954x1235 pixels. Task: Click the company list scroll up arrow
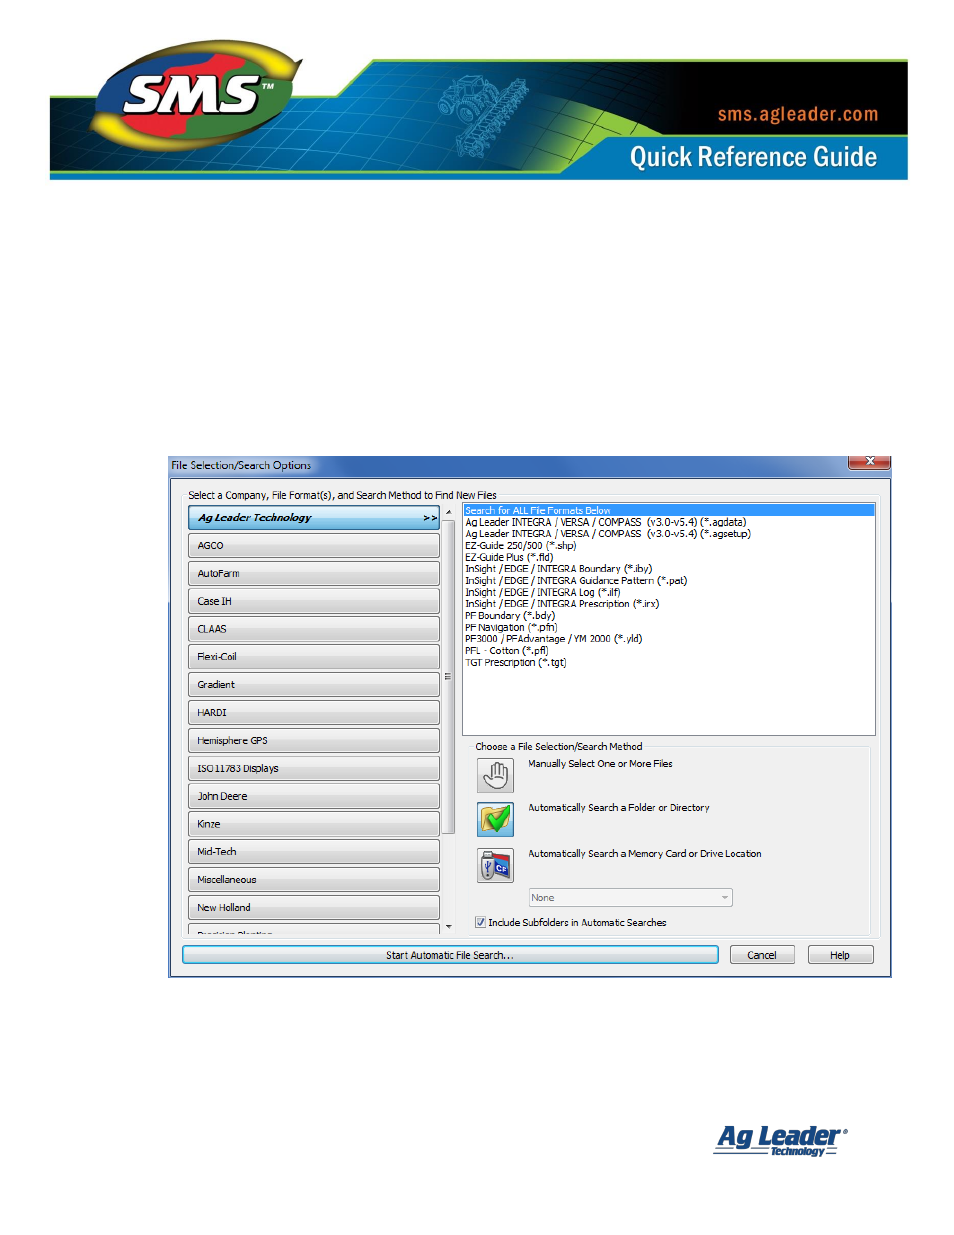448,512
